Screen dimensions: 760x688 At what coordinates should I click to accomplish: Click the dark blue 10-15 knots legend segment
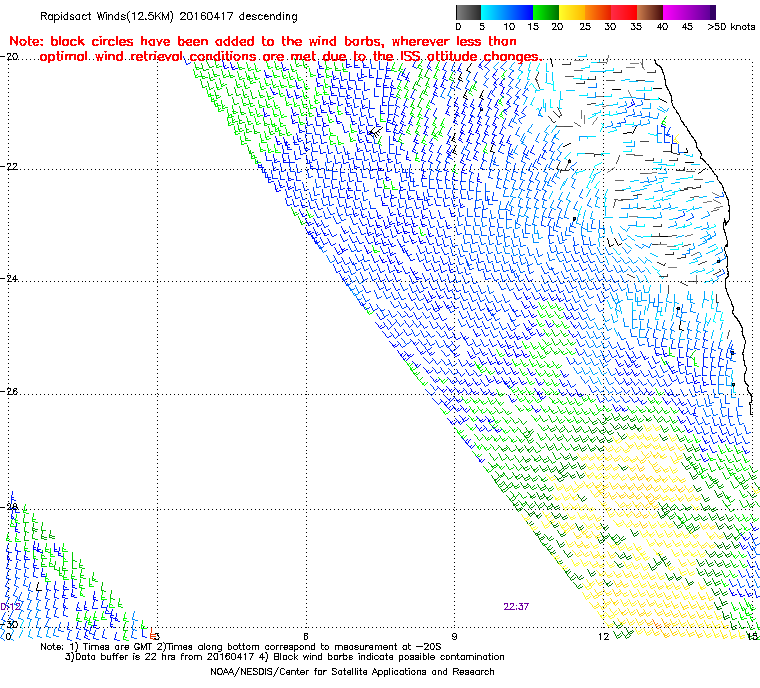pos(520,12)
